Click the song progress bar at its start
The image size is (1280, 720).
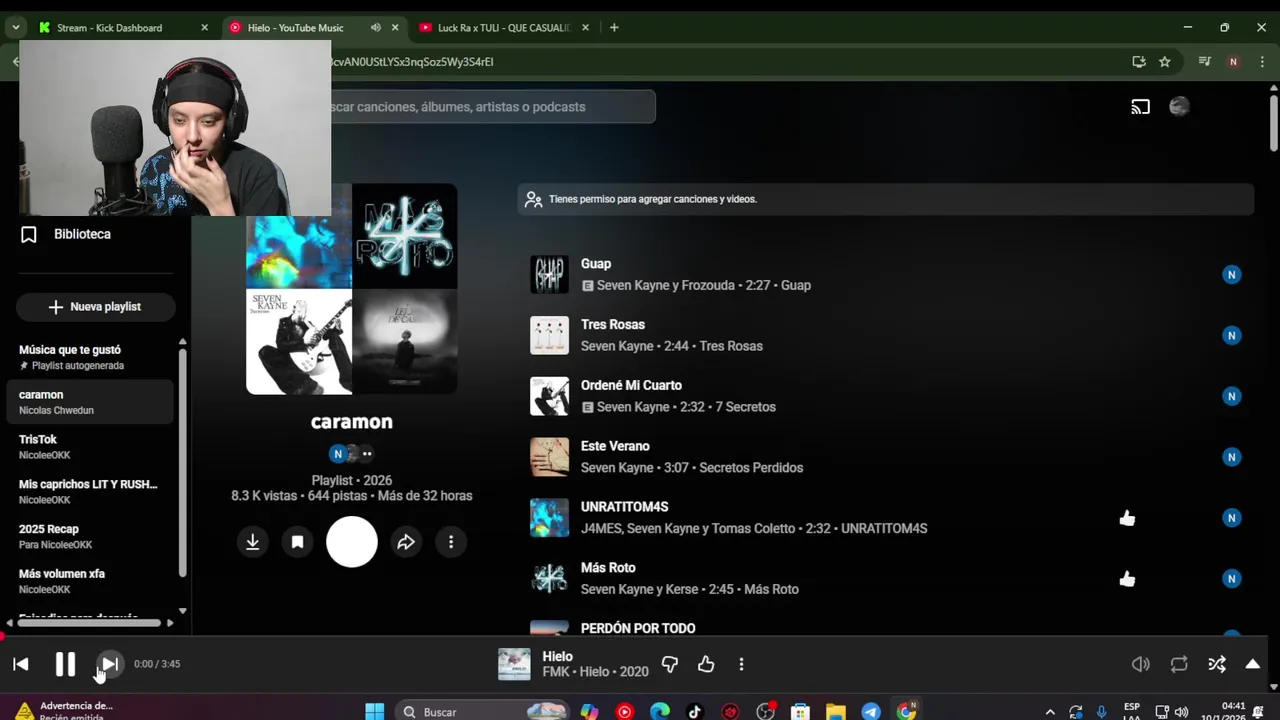point(3,636)
